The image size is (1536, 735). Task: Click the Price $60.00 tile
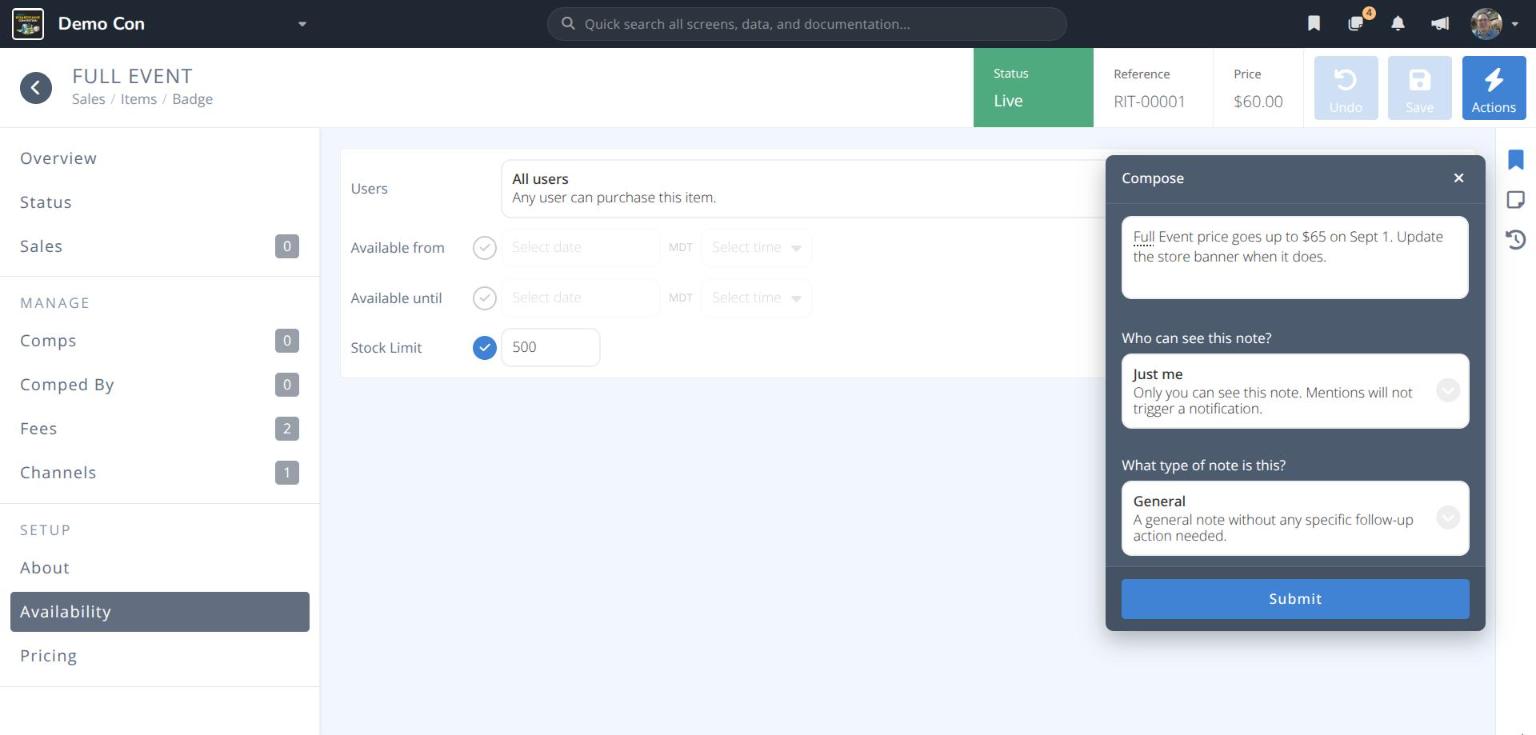(1258, 88)
